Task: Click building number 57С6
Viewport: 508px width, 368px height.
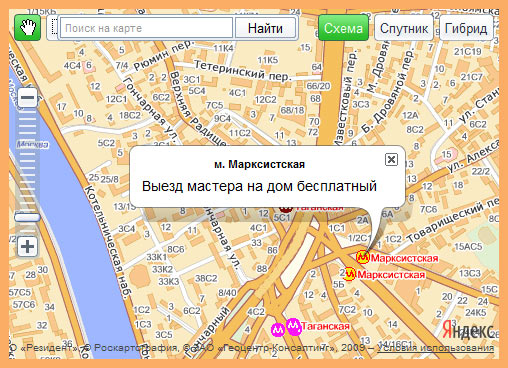Action: pyautogui.click(x=24, y=304)
